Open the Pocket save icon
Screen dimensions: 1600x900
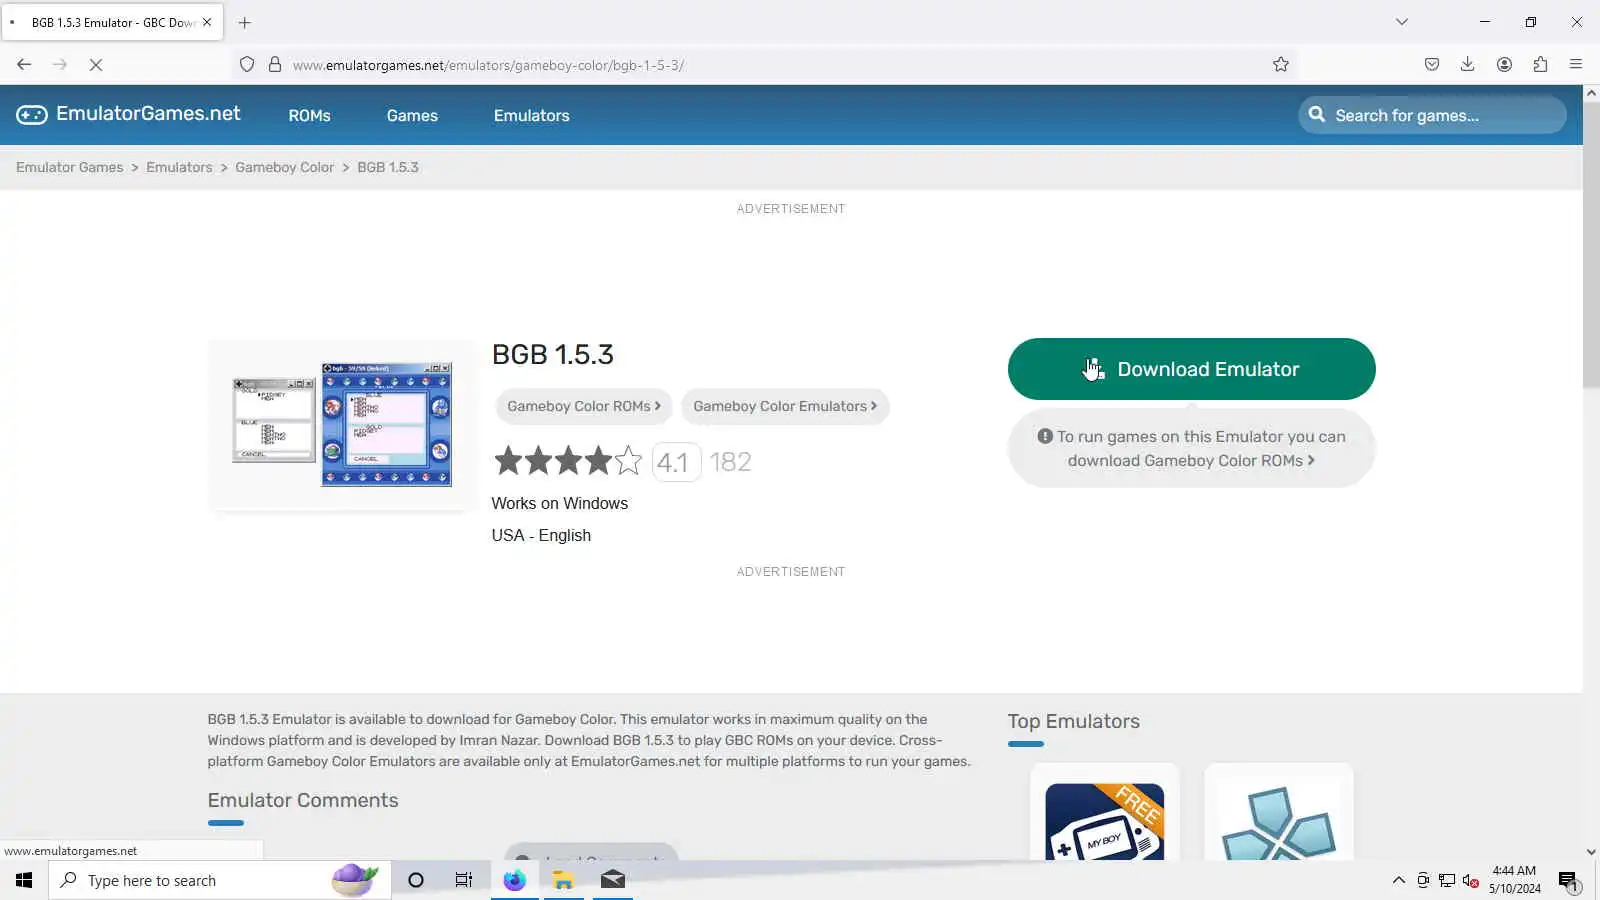[x=1432, y=65]
